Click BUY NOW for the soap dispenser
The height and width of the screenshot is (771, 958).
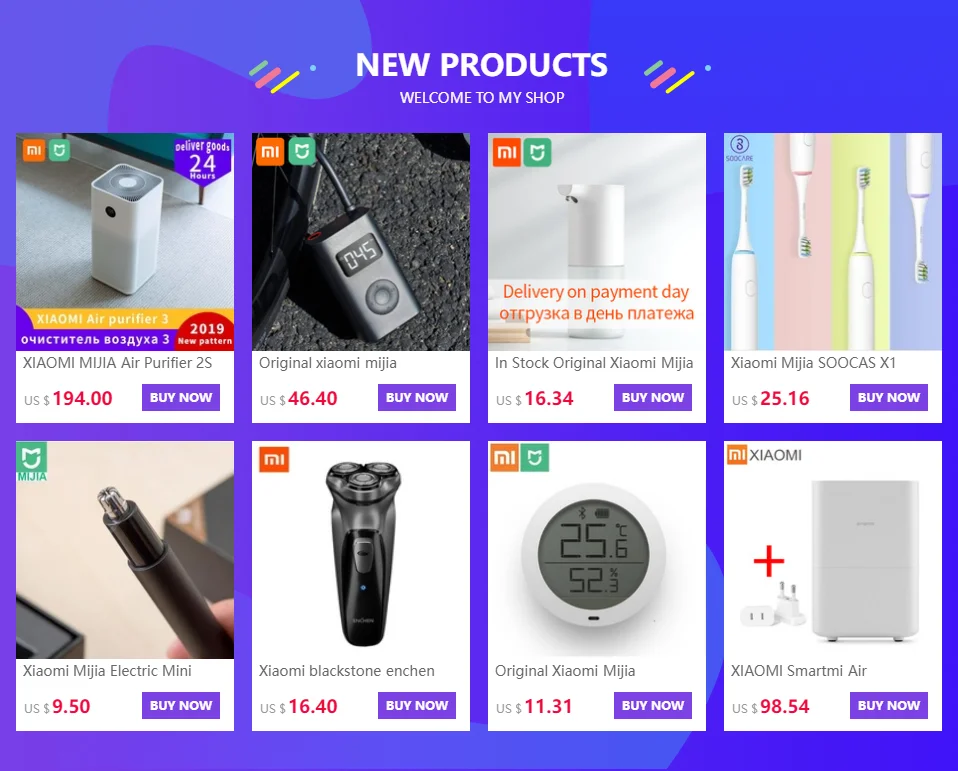pos(653,398)
